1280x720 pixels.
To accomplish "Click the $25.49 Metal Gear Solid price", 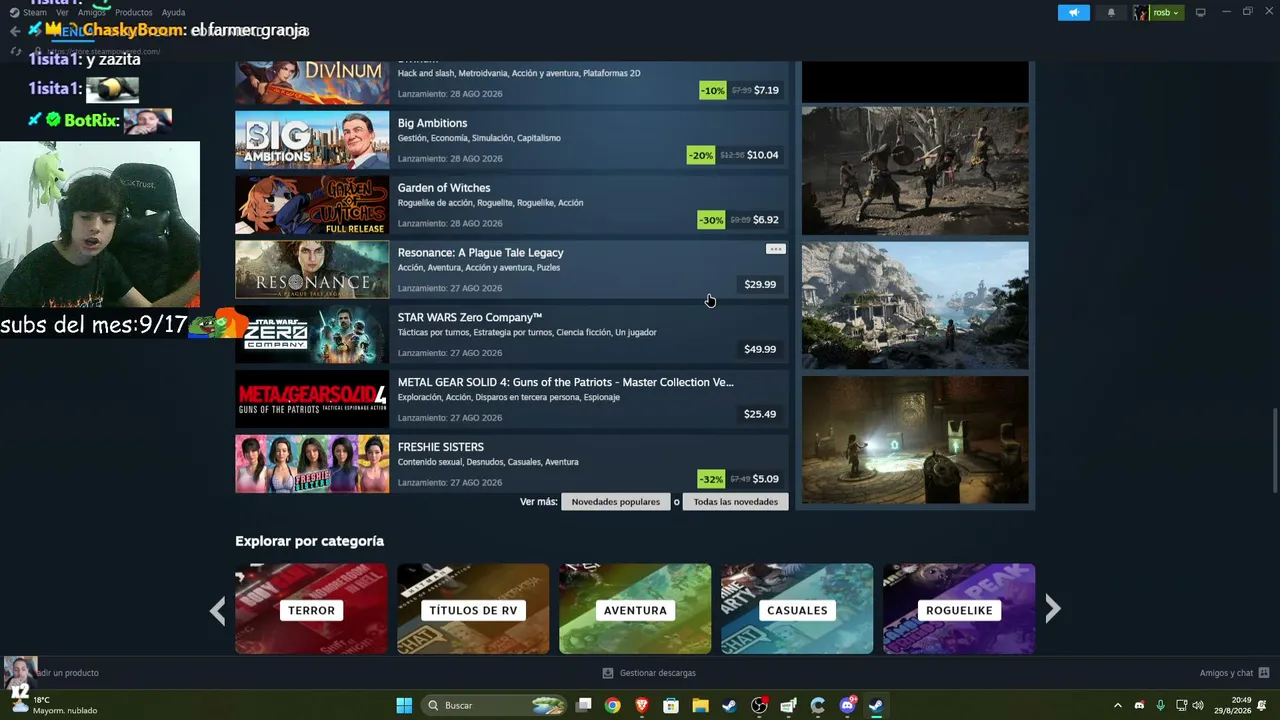I will click(x=760, y=414).
